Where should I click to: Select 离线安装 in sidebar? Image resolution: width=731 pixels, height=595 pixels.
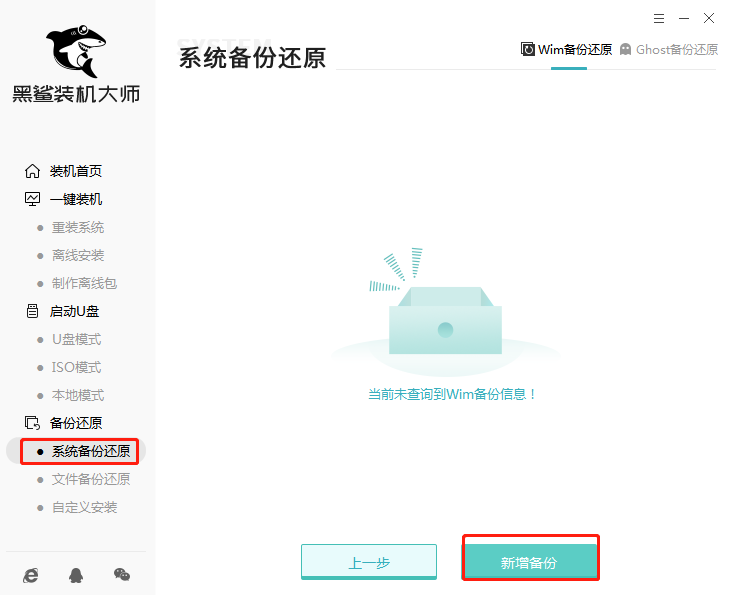(78, 256)
